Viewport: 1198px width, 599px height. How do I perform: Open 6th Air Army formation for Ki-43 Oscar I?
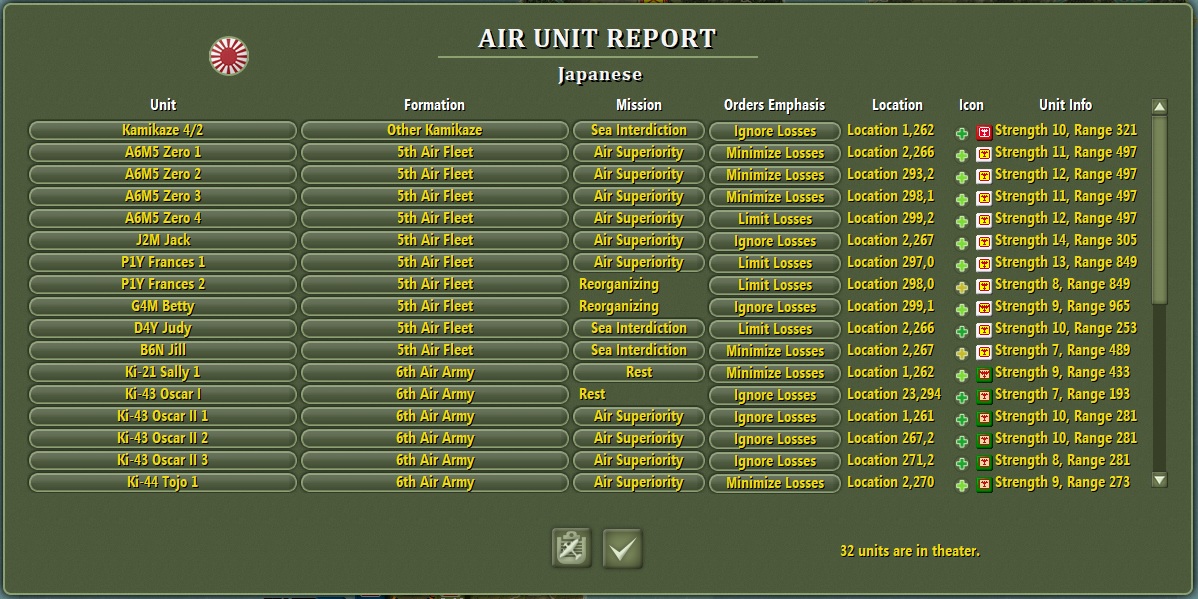pyautogui.click(x=434, y=394)
